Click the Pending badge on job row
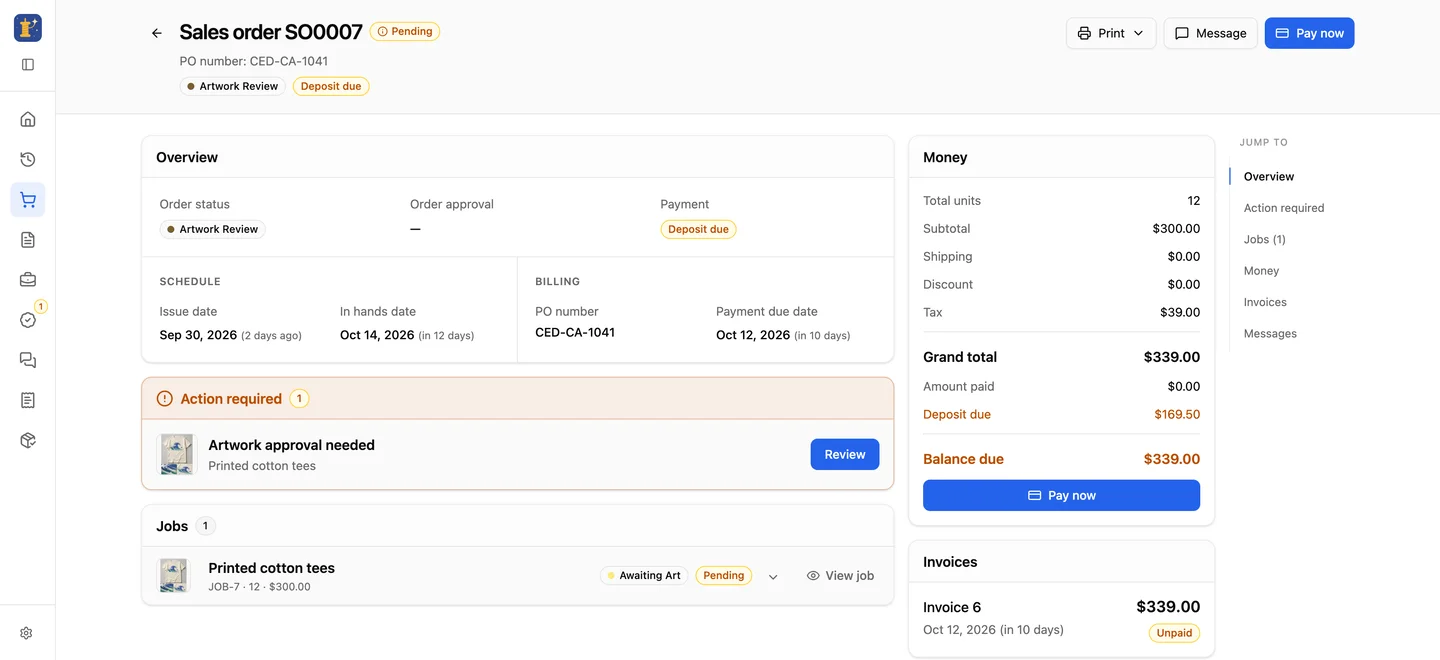Screen dimensions: 1440x660 pos(724,575)
